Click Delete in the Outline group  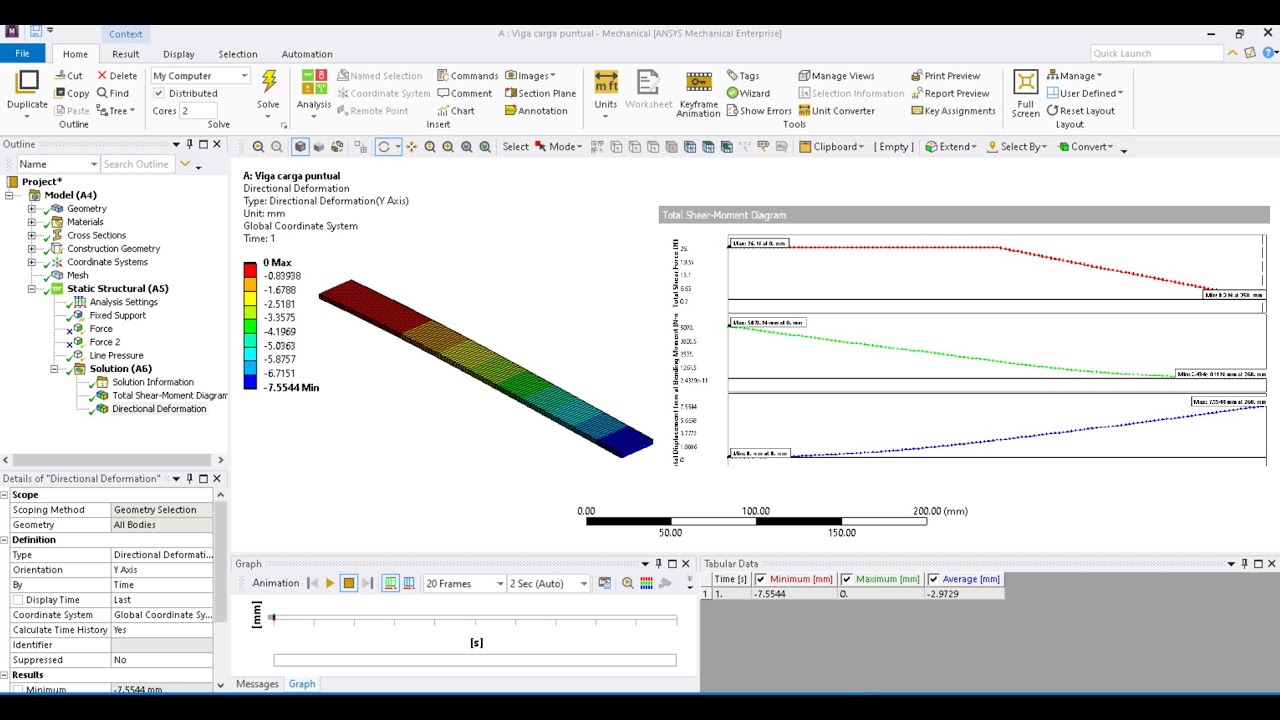(x=117, y=76)
